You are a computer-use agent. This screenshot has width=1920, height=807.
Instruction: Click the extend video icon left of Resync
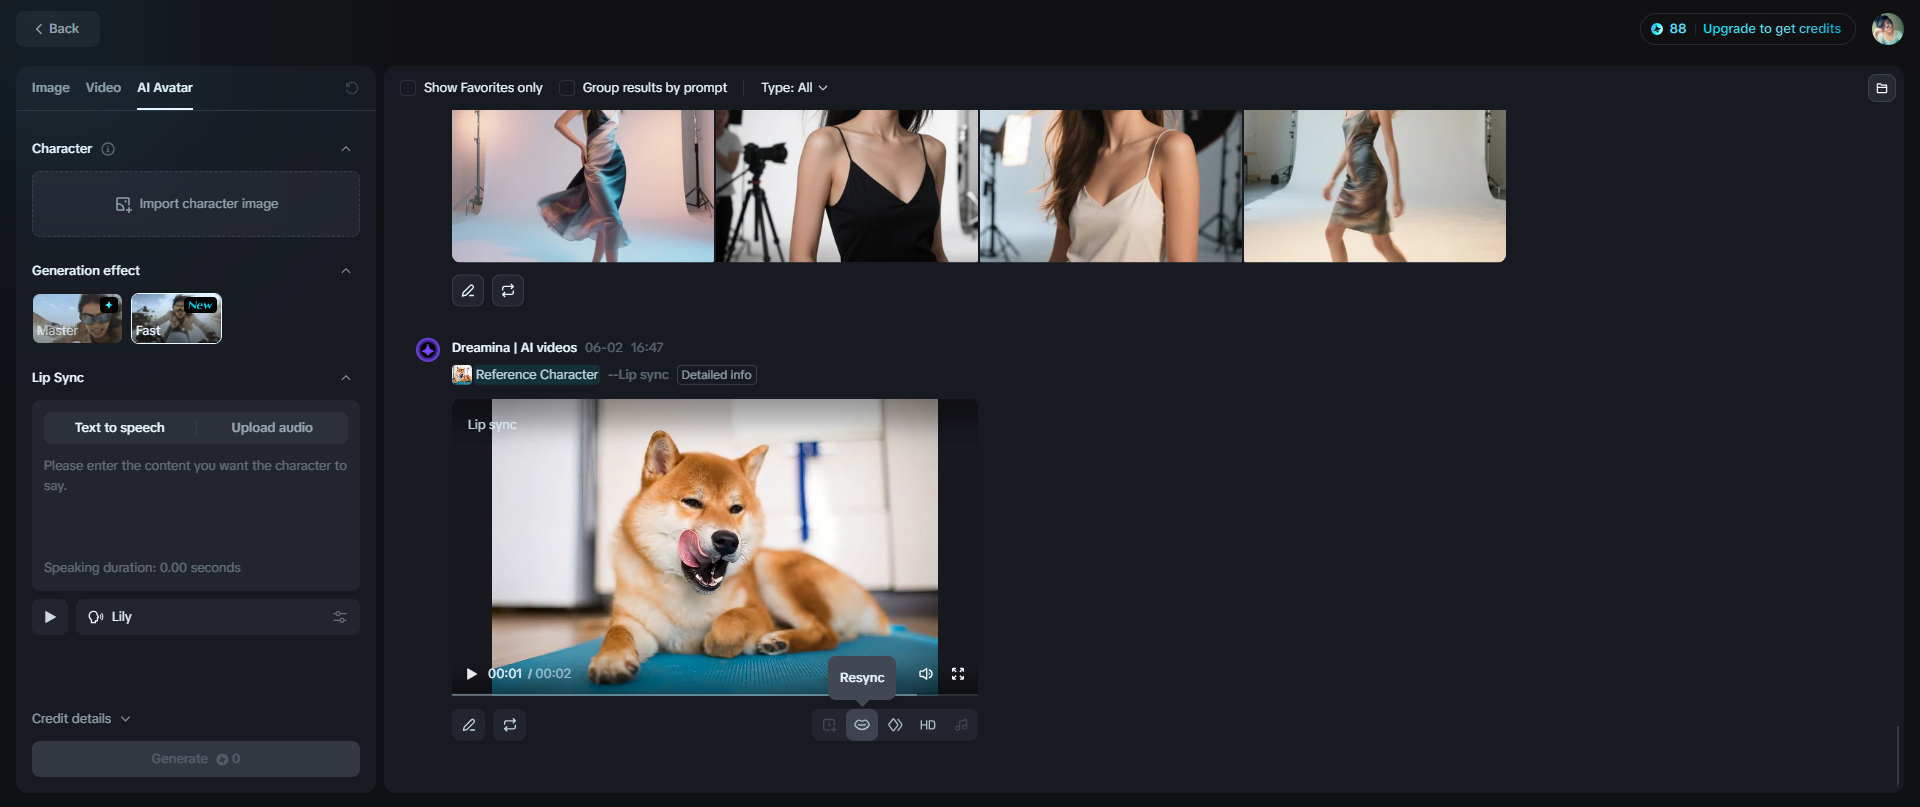[829, 725]
